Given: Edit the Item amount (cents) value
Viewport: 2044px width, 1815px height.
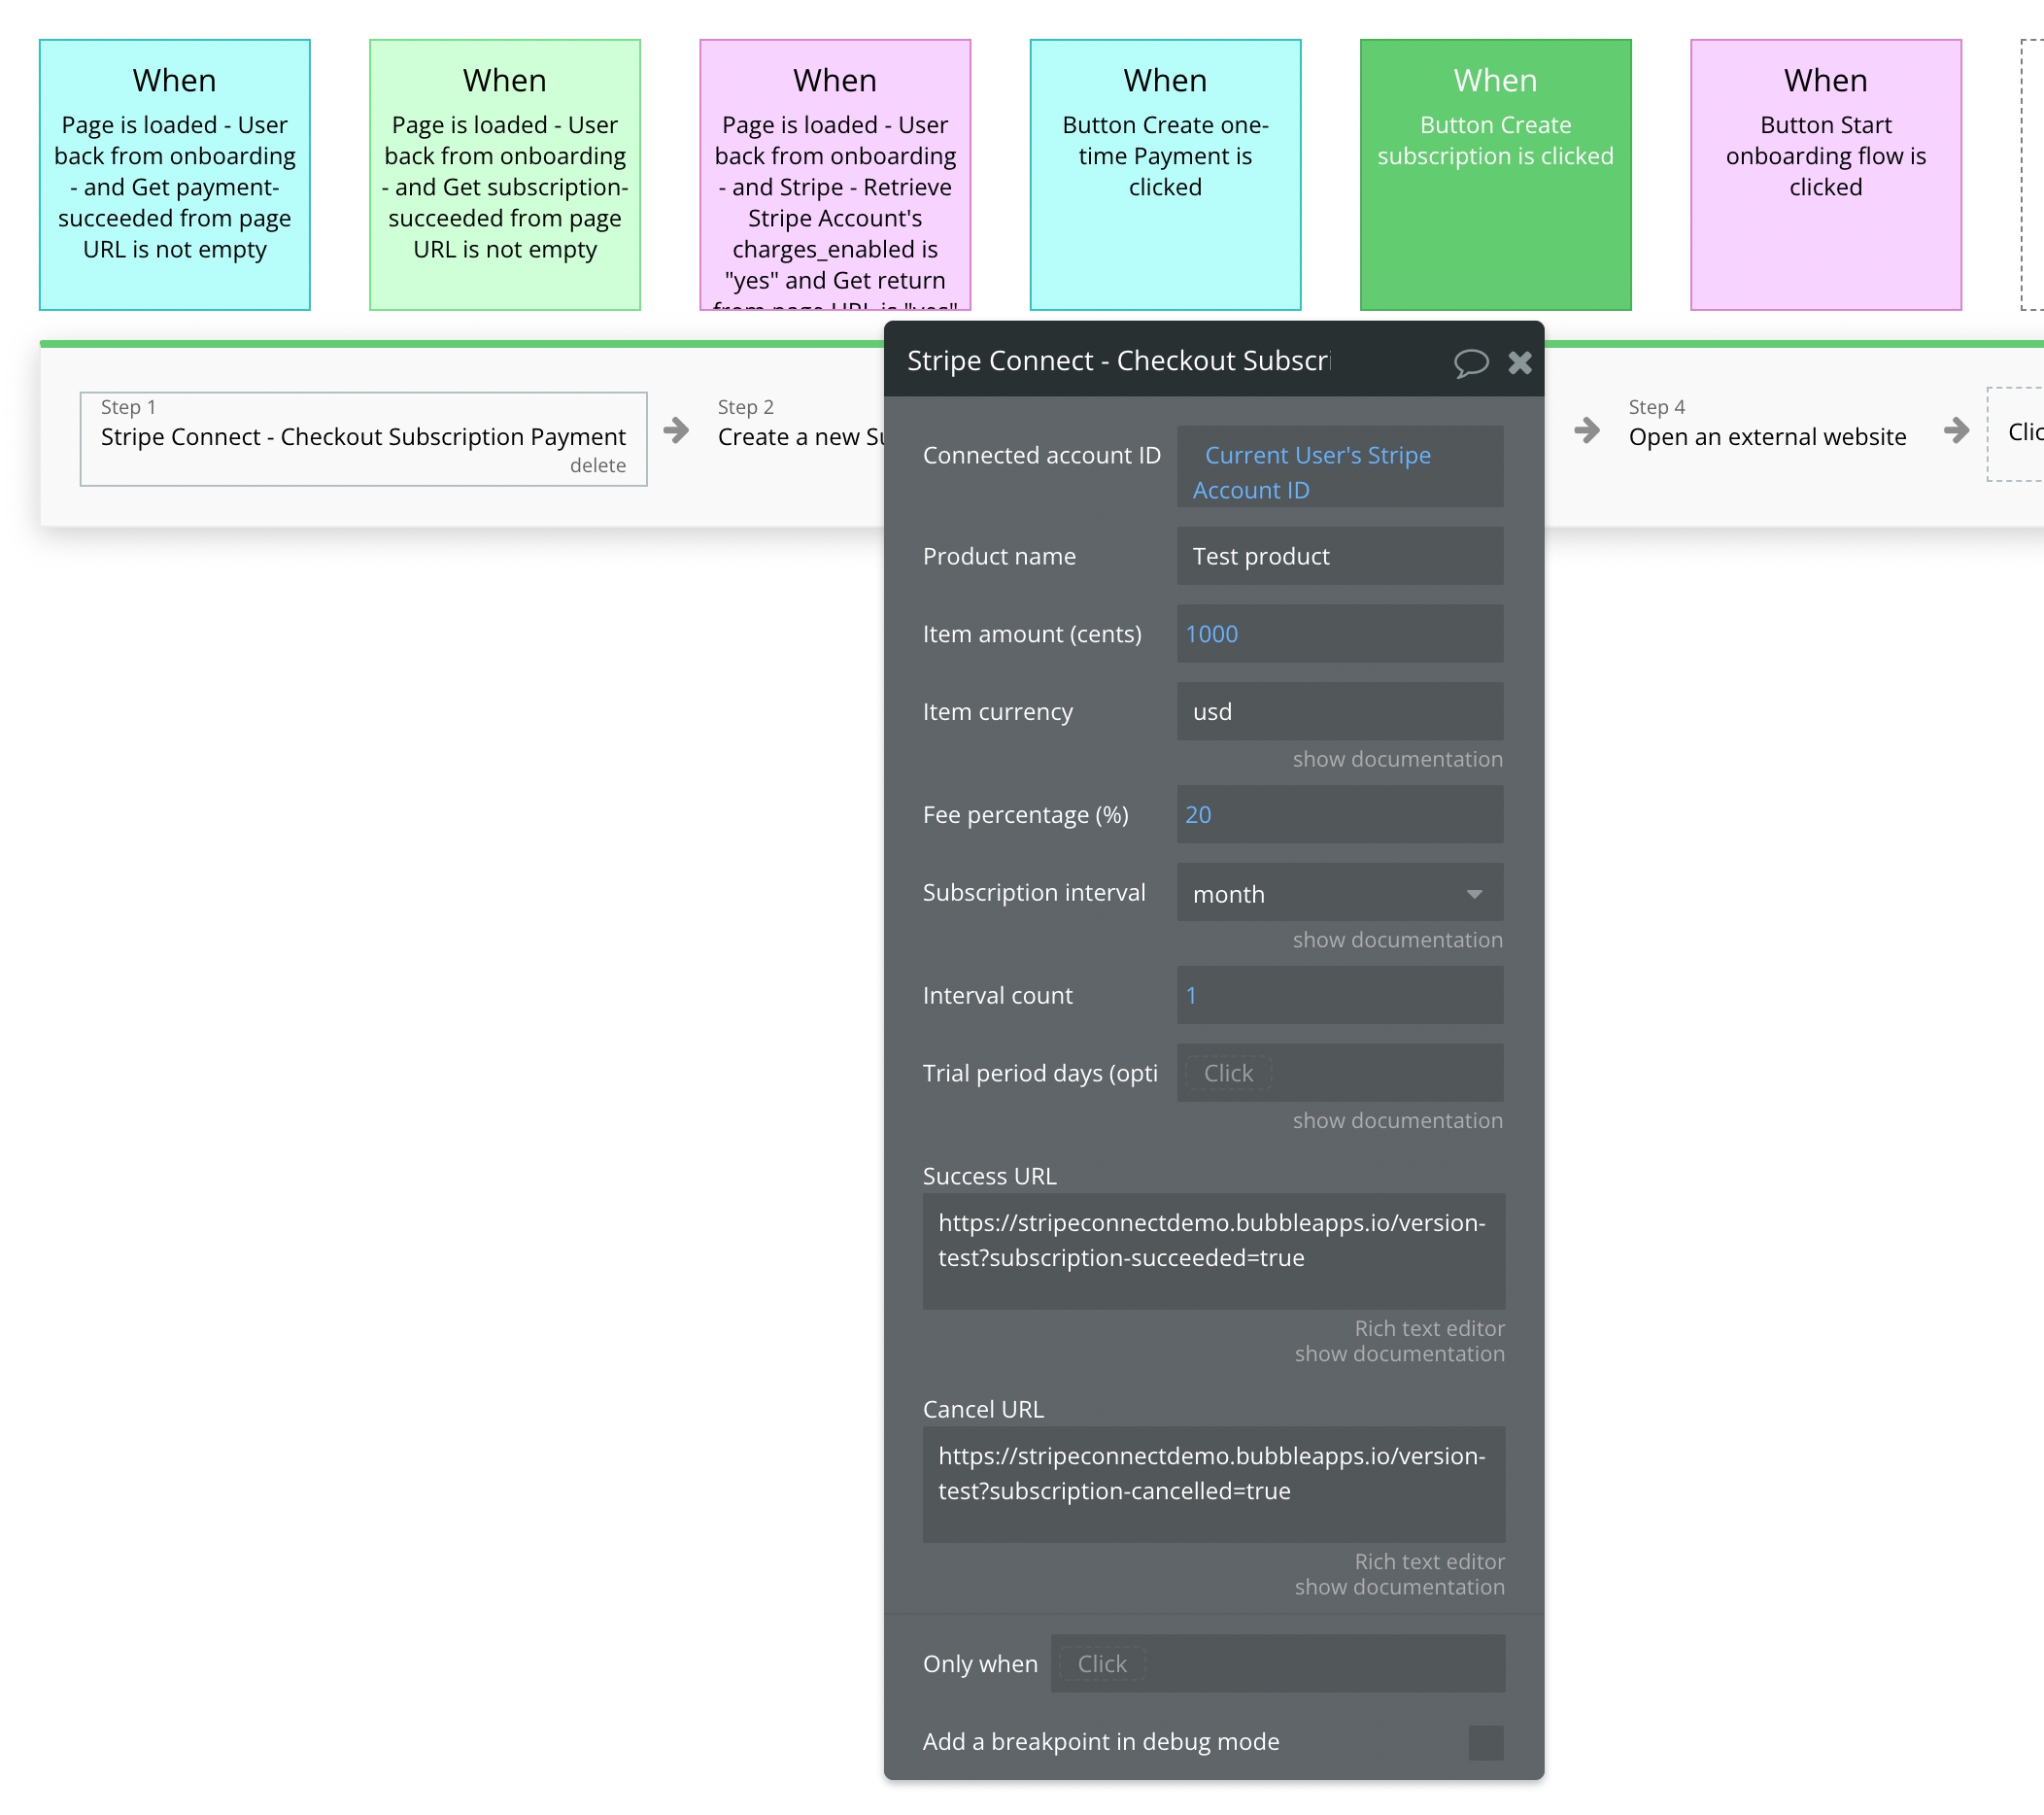Looking at the screenshot, I should [1339, 634].
